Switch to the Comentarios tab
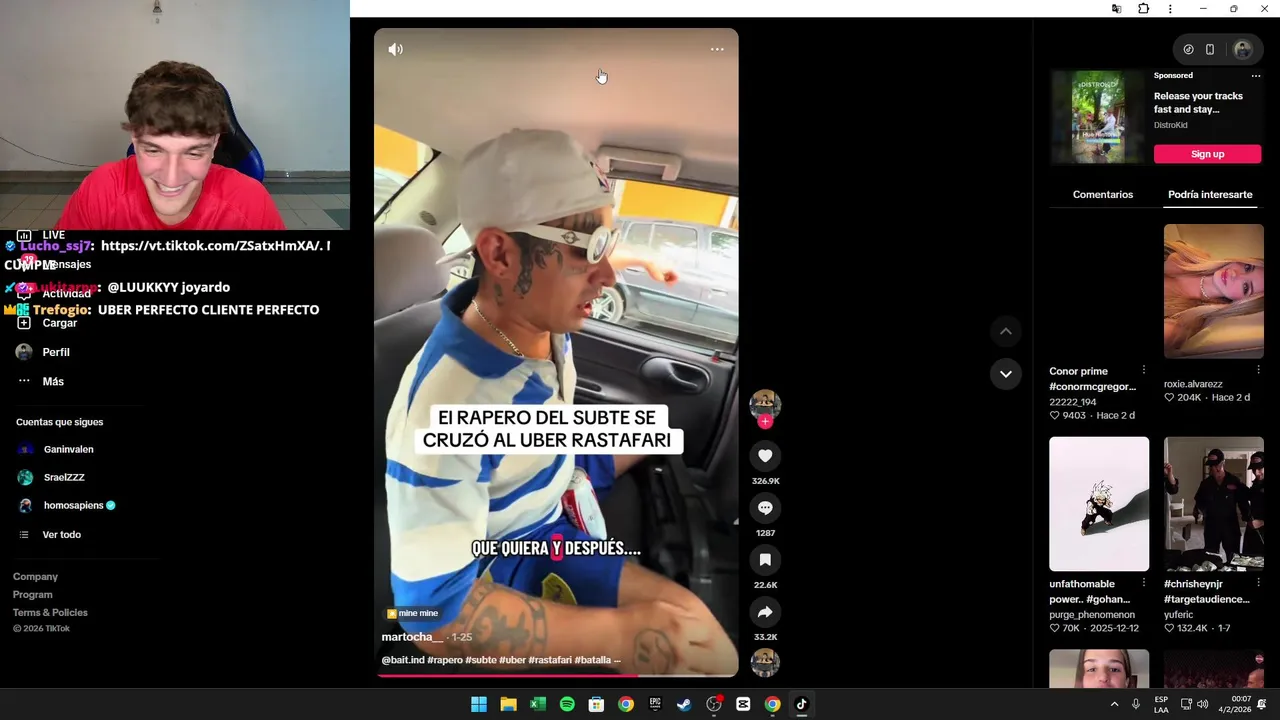The height and width of the screenshot is (720, 1280). click(x=1103, y=195)
